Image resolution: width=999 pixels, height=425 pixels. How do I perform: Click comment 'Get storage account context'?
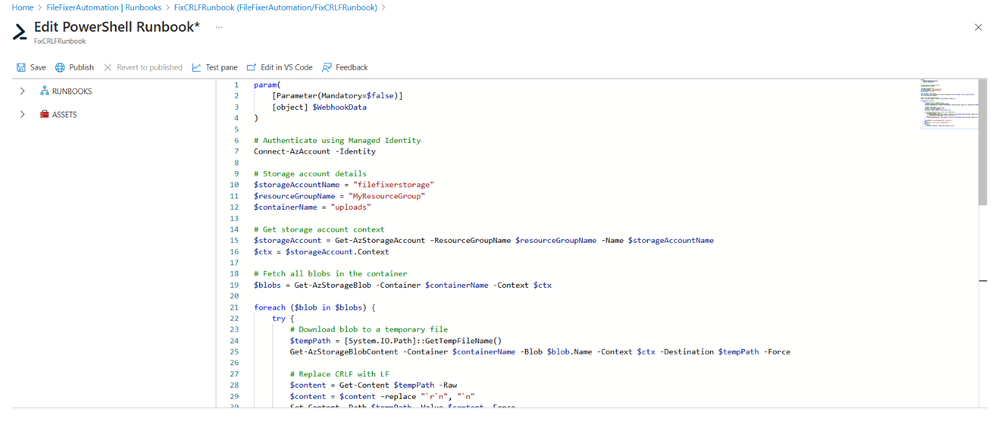(x=319, y=229)
